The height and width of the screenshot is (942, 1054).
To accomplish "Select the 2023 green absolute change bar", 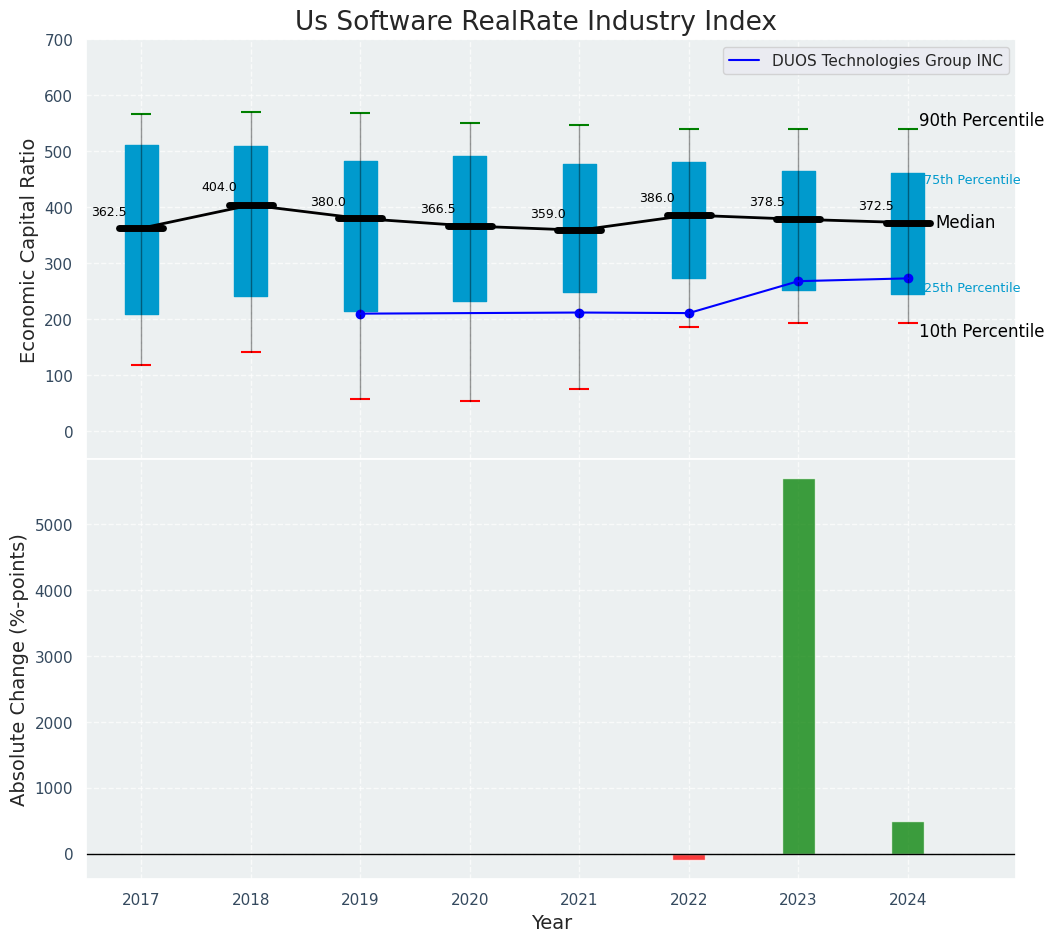I will tap(799, 666).
